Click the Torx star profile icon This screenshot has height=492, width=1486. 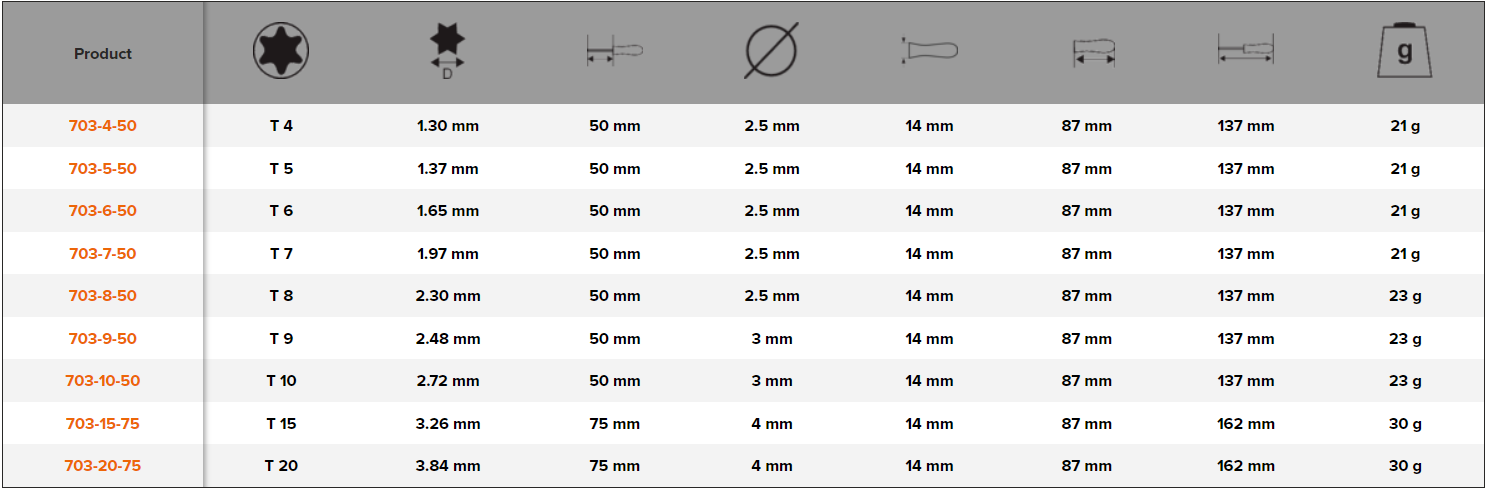[x=281, y=51]
